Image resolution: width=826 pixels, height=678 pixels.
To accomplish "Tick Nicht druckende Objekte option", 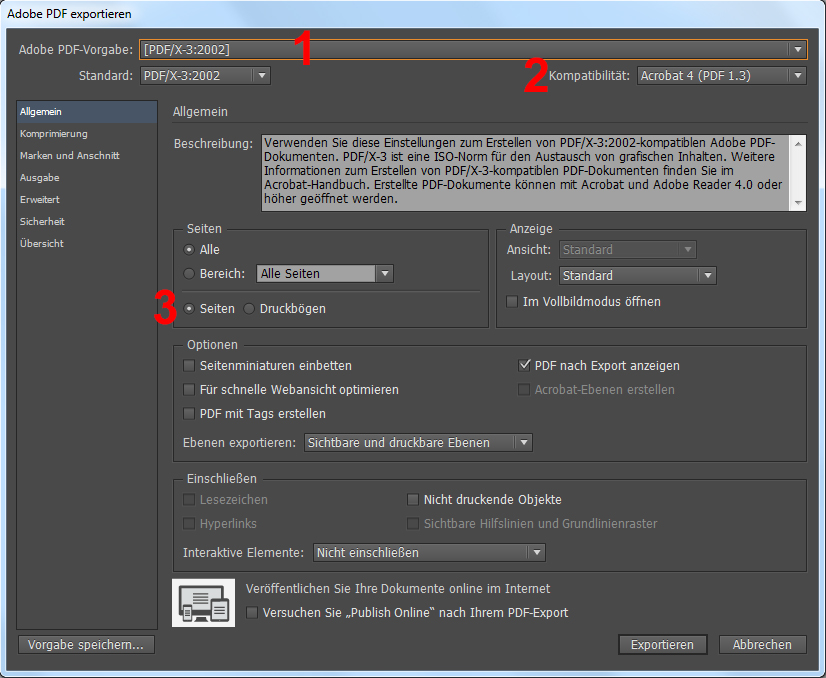I will click(x=413, y=500).
